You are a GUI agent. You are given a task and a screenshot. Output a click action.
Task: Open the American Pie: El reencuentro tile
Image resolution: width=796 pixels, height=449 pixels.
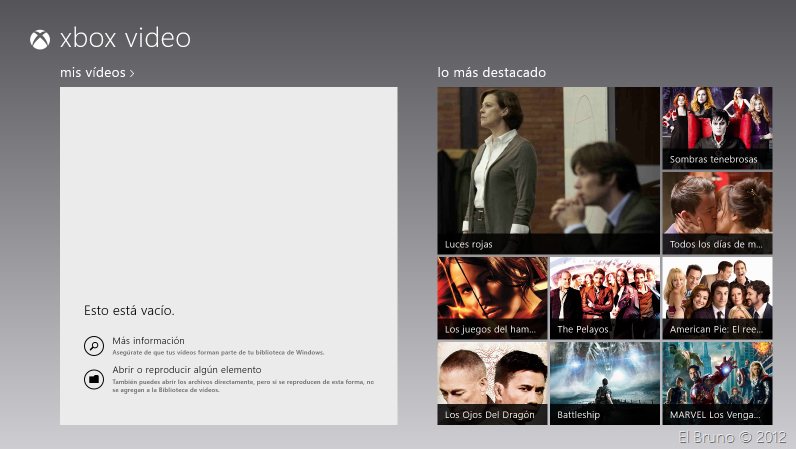point(716,297)
